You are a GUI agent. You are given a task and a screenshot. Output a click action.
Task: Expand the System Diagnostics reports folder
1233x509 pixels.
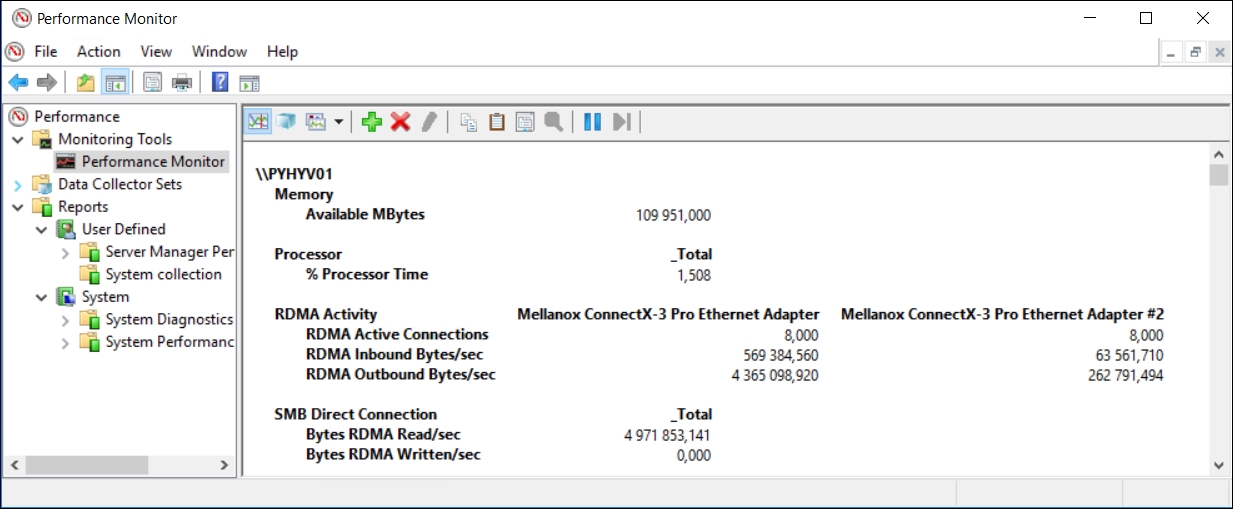[x=66, y=320]
